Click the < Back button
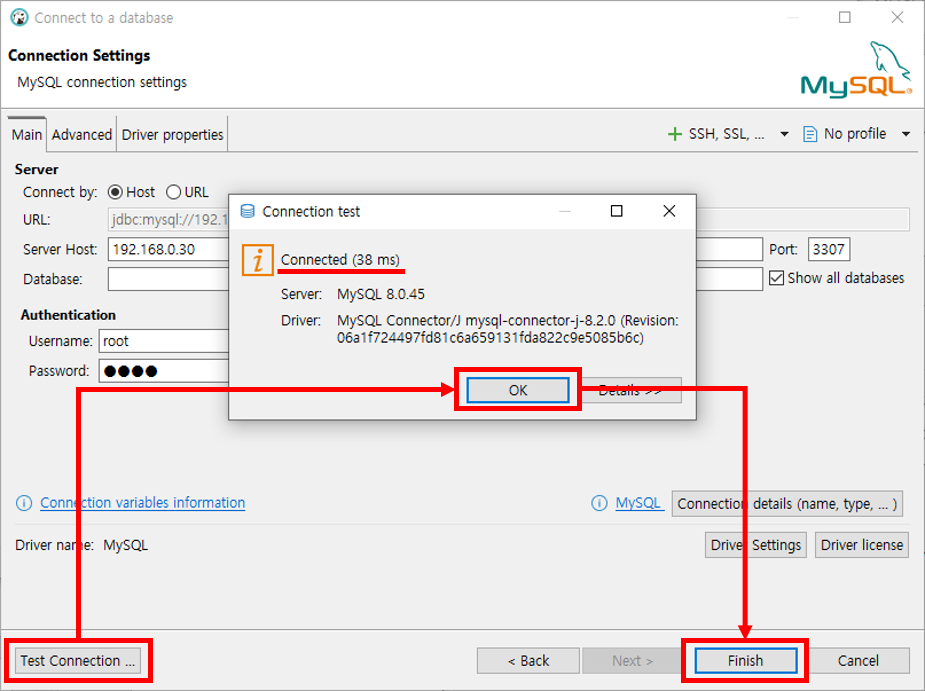 528,660
